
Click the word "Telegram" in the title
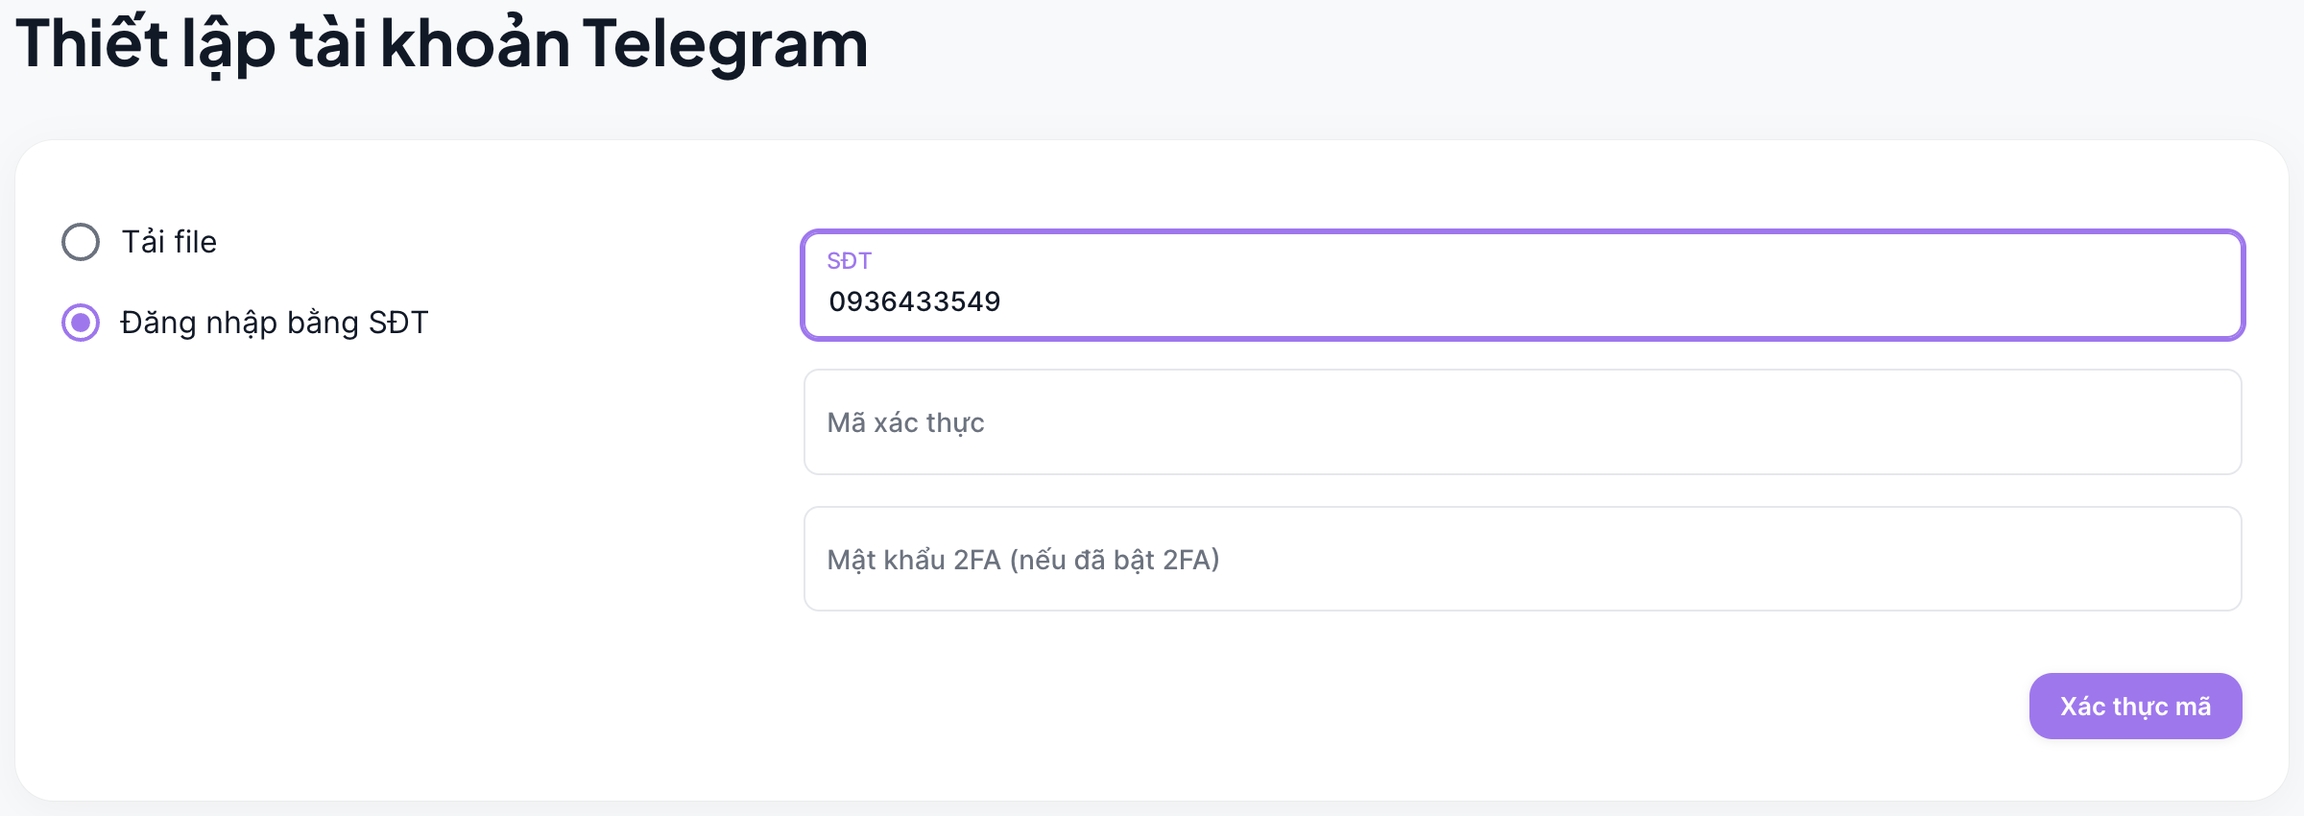tap(725, 44)
